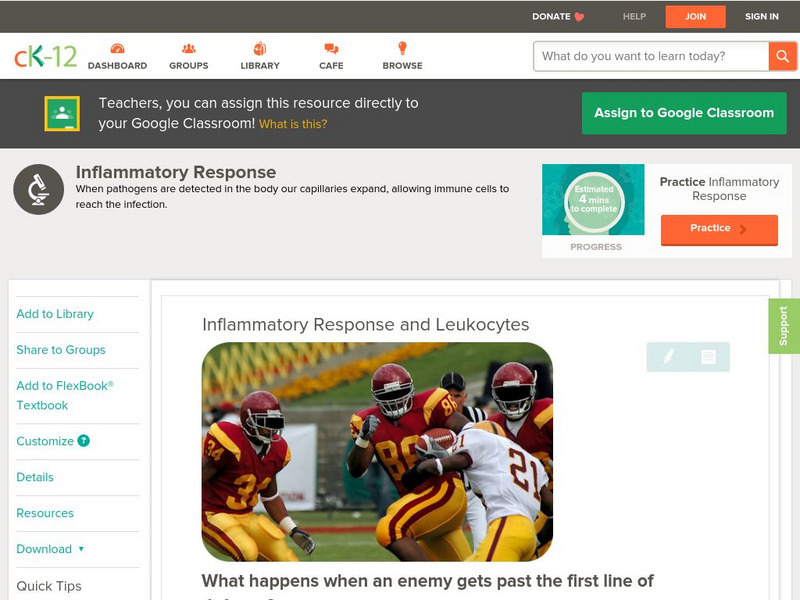Expand the Download dropdown arrow
The height and width of the screenshot is (600, 800).
[x=81, y=549]
